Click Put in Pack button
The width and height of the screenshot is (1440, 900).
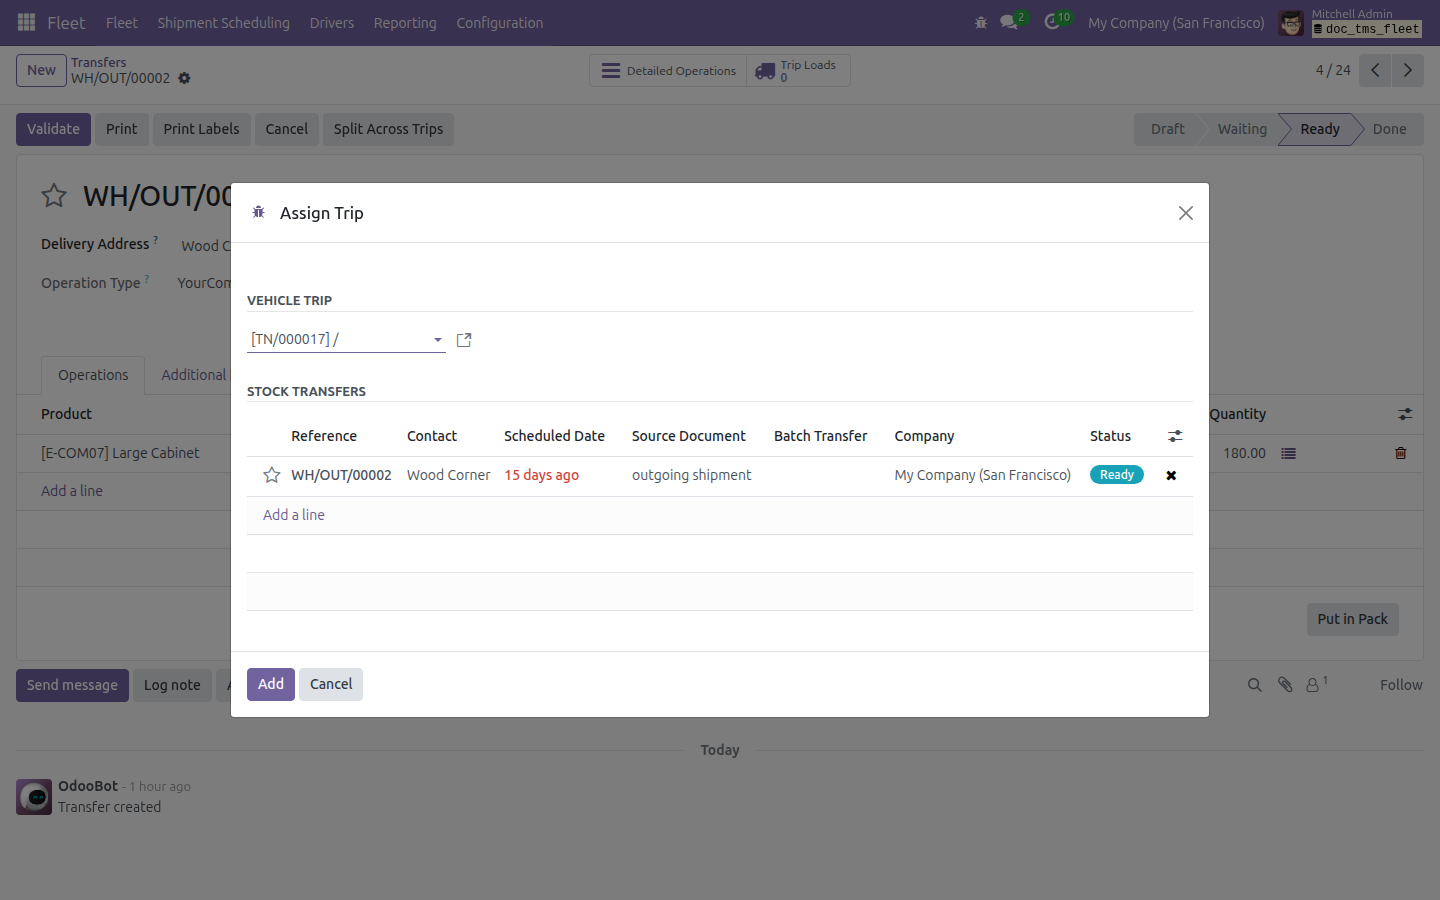coord(1352,619)
